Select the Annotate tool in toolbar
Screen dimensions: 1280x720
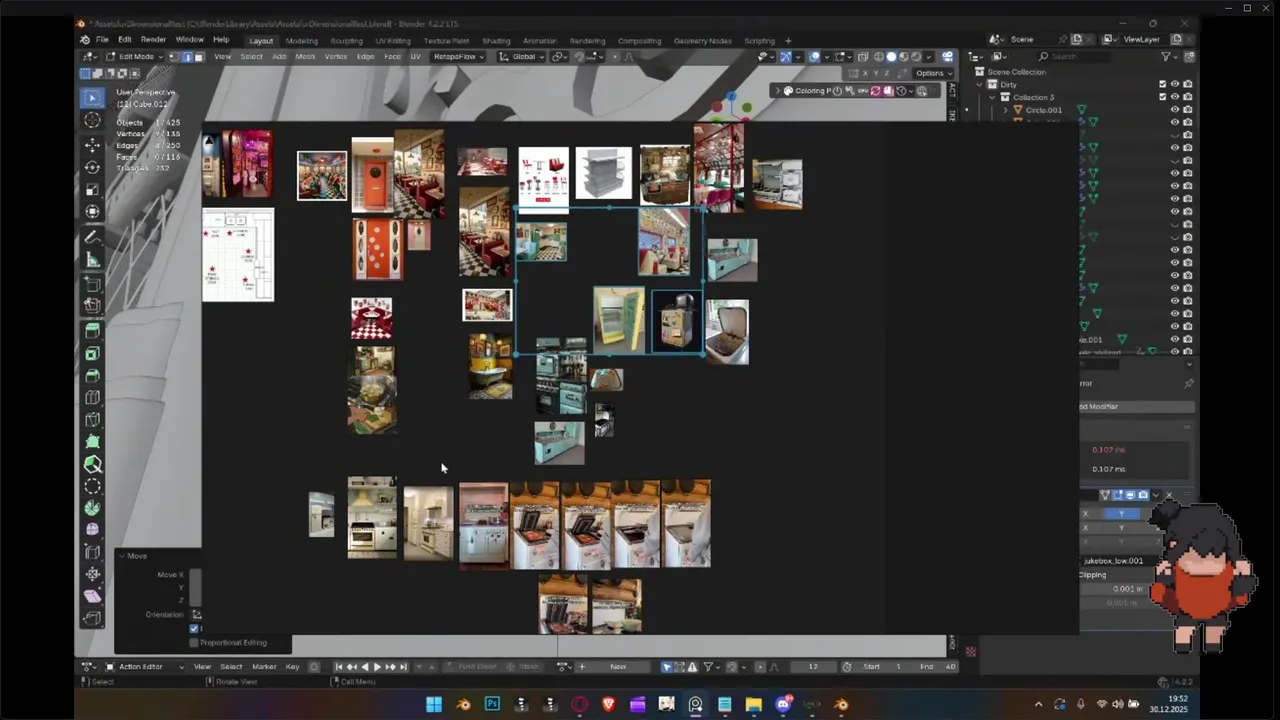92,237
